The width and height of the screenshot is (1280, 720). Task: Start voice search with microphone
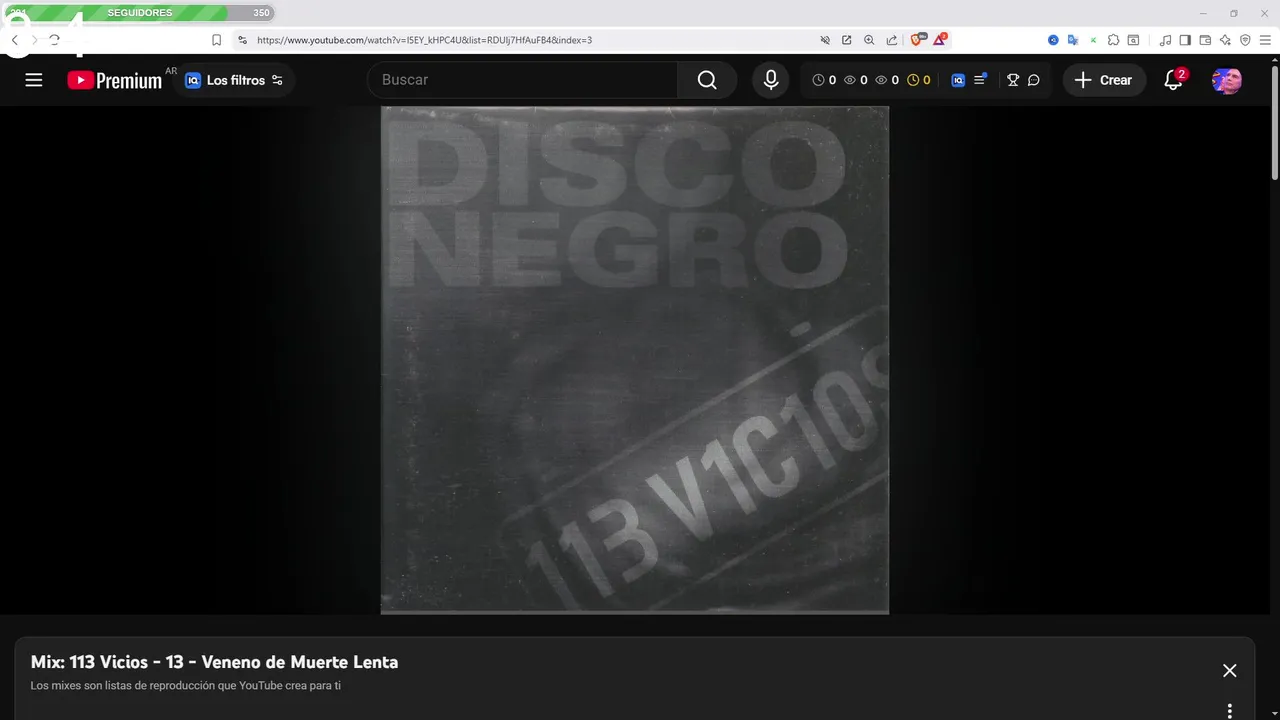coord(771,80)
